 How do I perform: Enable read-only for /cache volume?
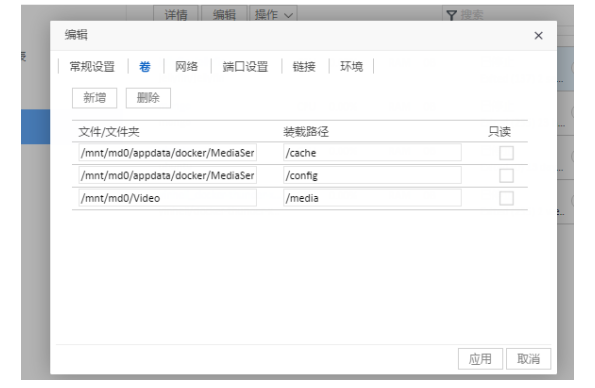coord(506,153)
